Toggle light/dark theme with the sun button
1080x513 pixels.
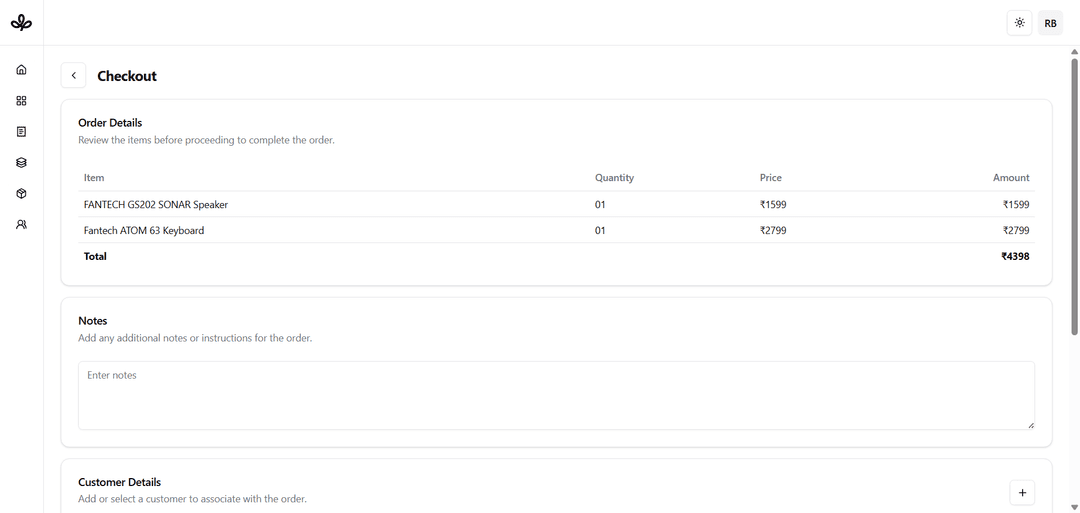[x=1019, y=23]
